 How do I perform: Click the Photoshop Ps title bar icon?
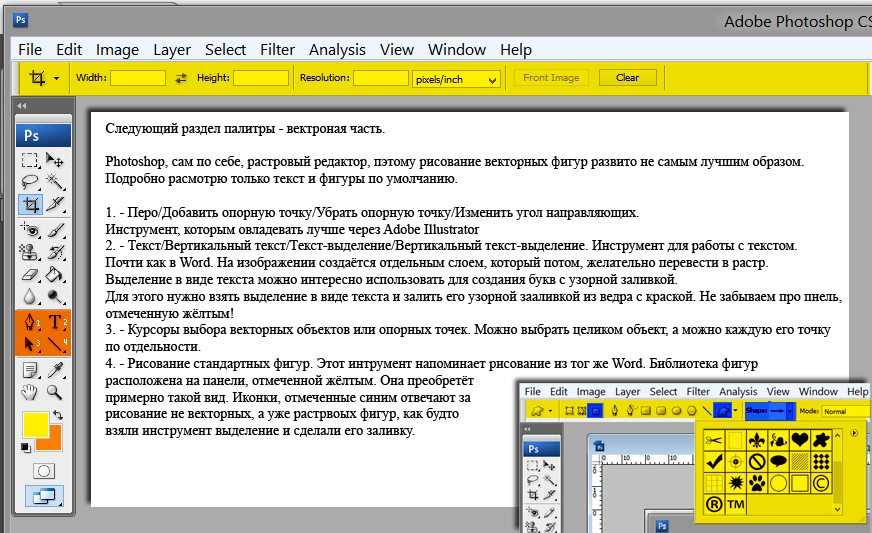coord(21,21)
